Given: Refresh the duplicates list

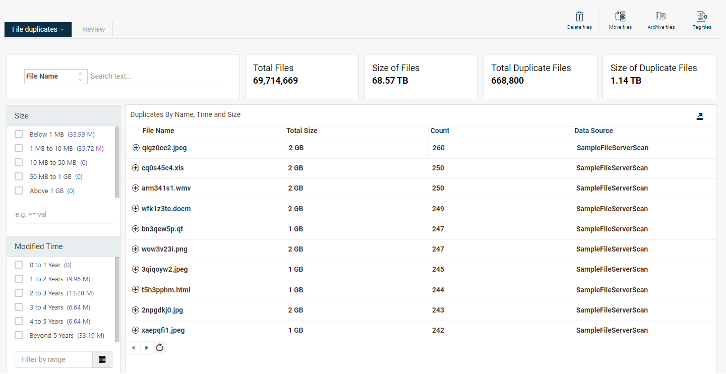Looking at the screenshot, I should 159,348.
